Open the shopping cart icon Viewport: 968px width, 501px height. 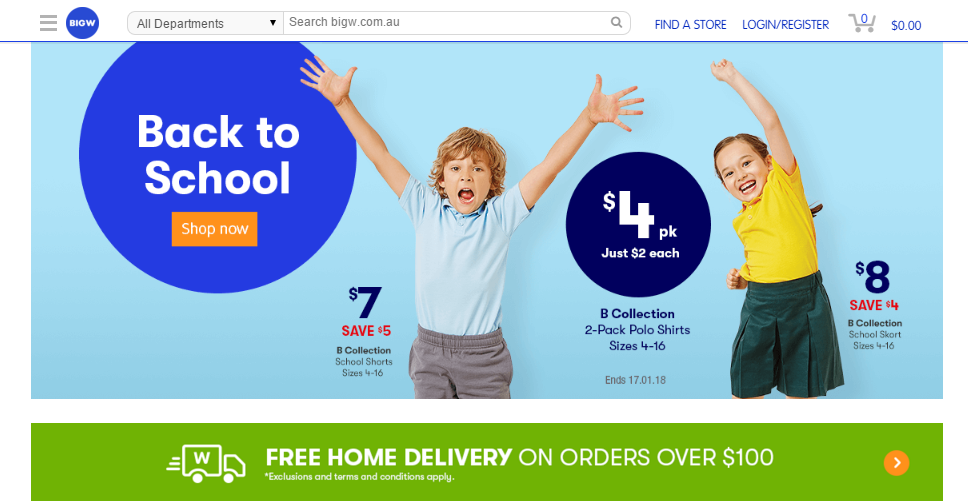(862, 23)
